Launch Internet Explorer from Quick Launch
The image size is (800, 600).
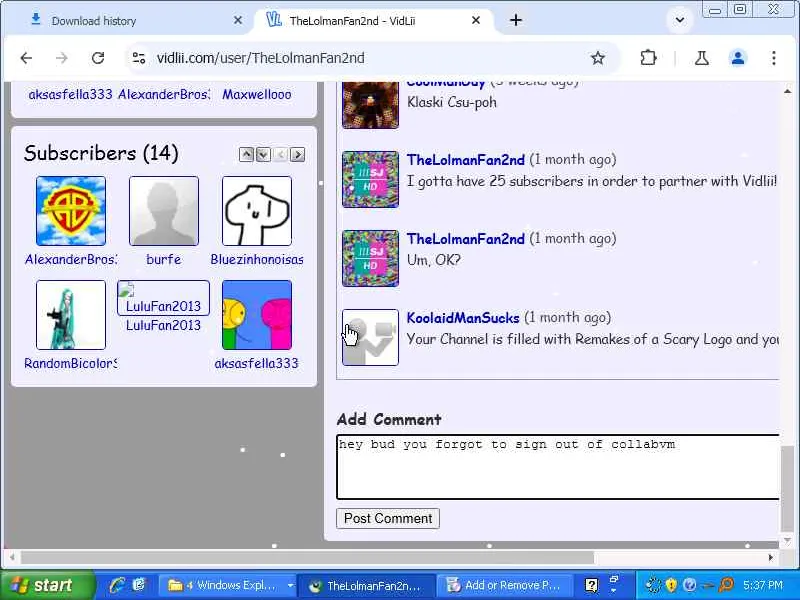point(116,585)
